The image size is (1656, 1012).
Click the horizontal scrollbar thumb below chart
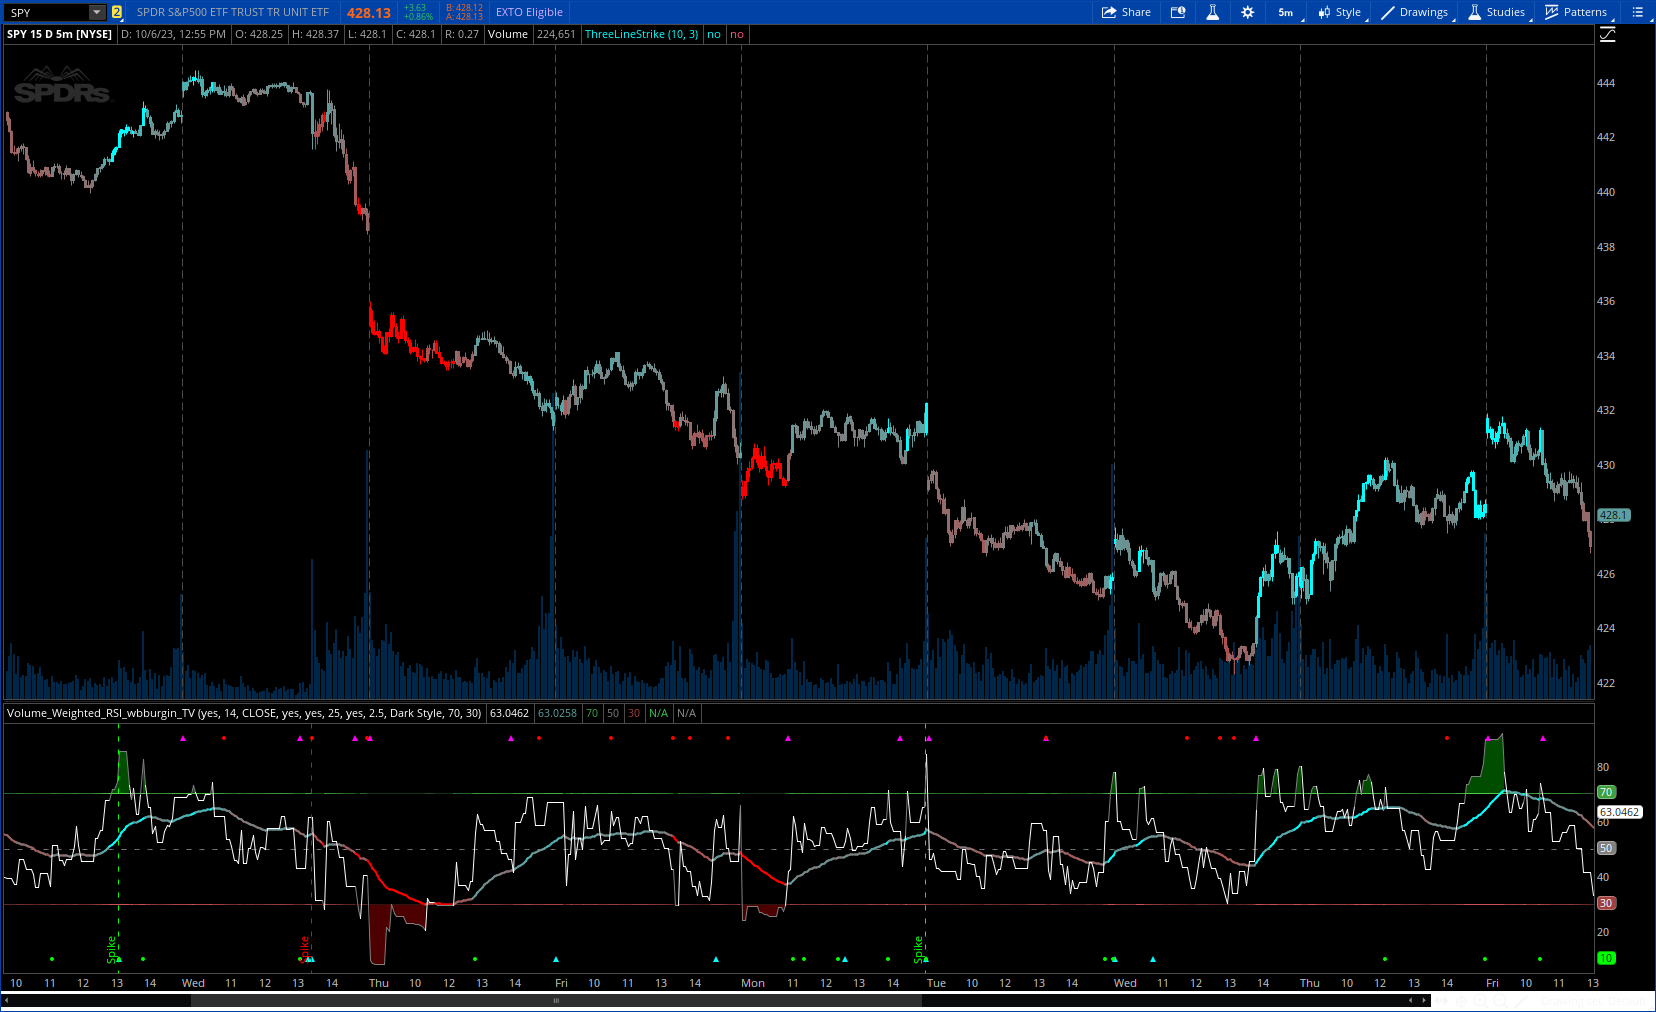click(x=557, y=1000)
